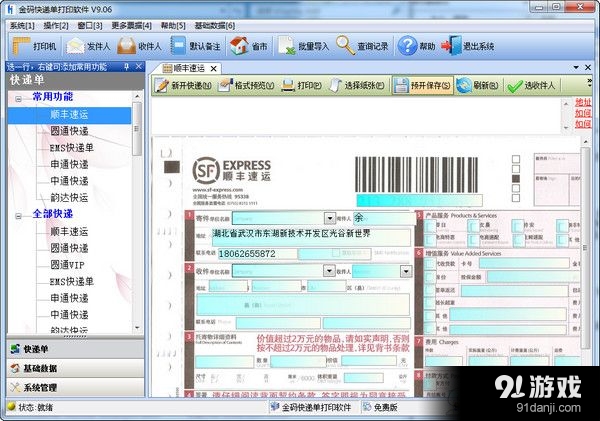This screenshot has width=600, height=421.
Task: Click 选择纸张 paper icon
Action: [x=335, y=85]
